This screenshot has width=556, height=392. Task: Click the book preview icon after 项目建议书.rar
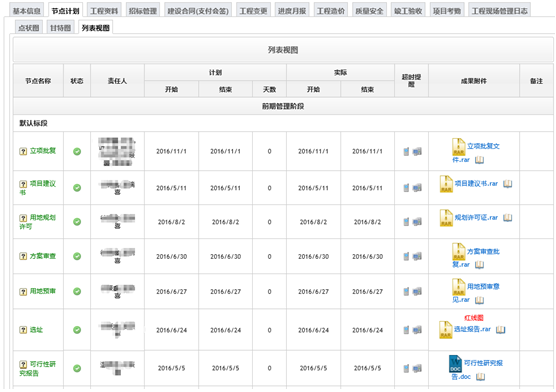[x=507, y=184]
